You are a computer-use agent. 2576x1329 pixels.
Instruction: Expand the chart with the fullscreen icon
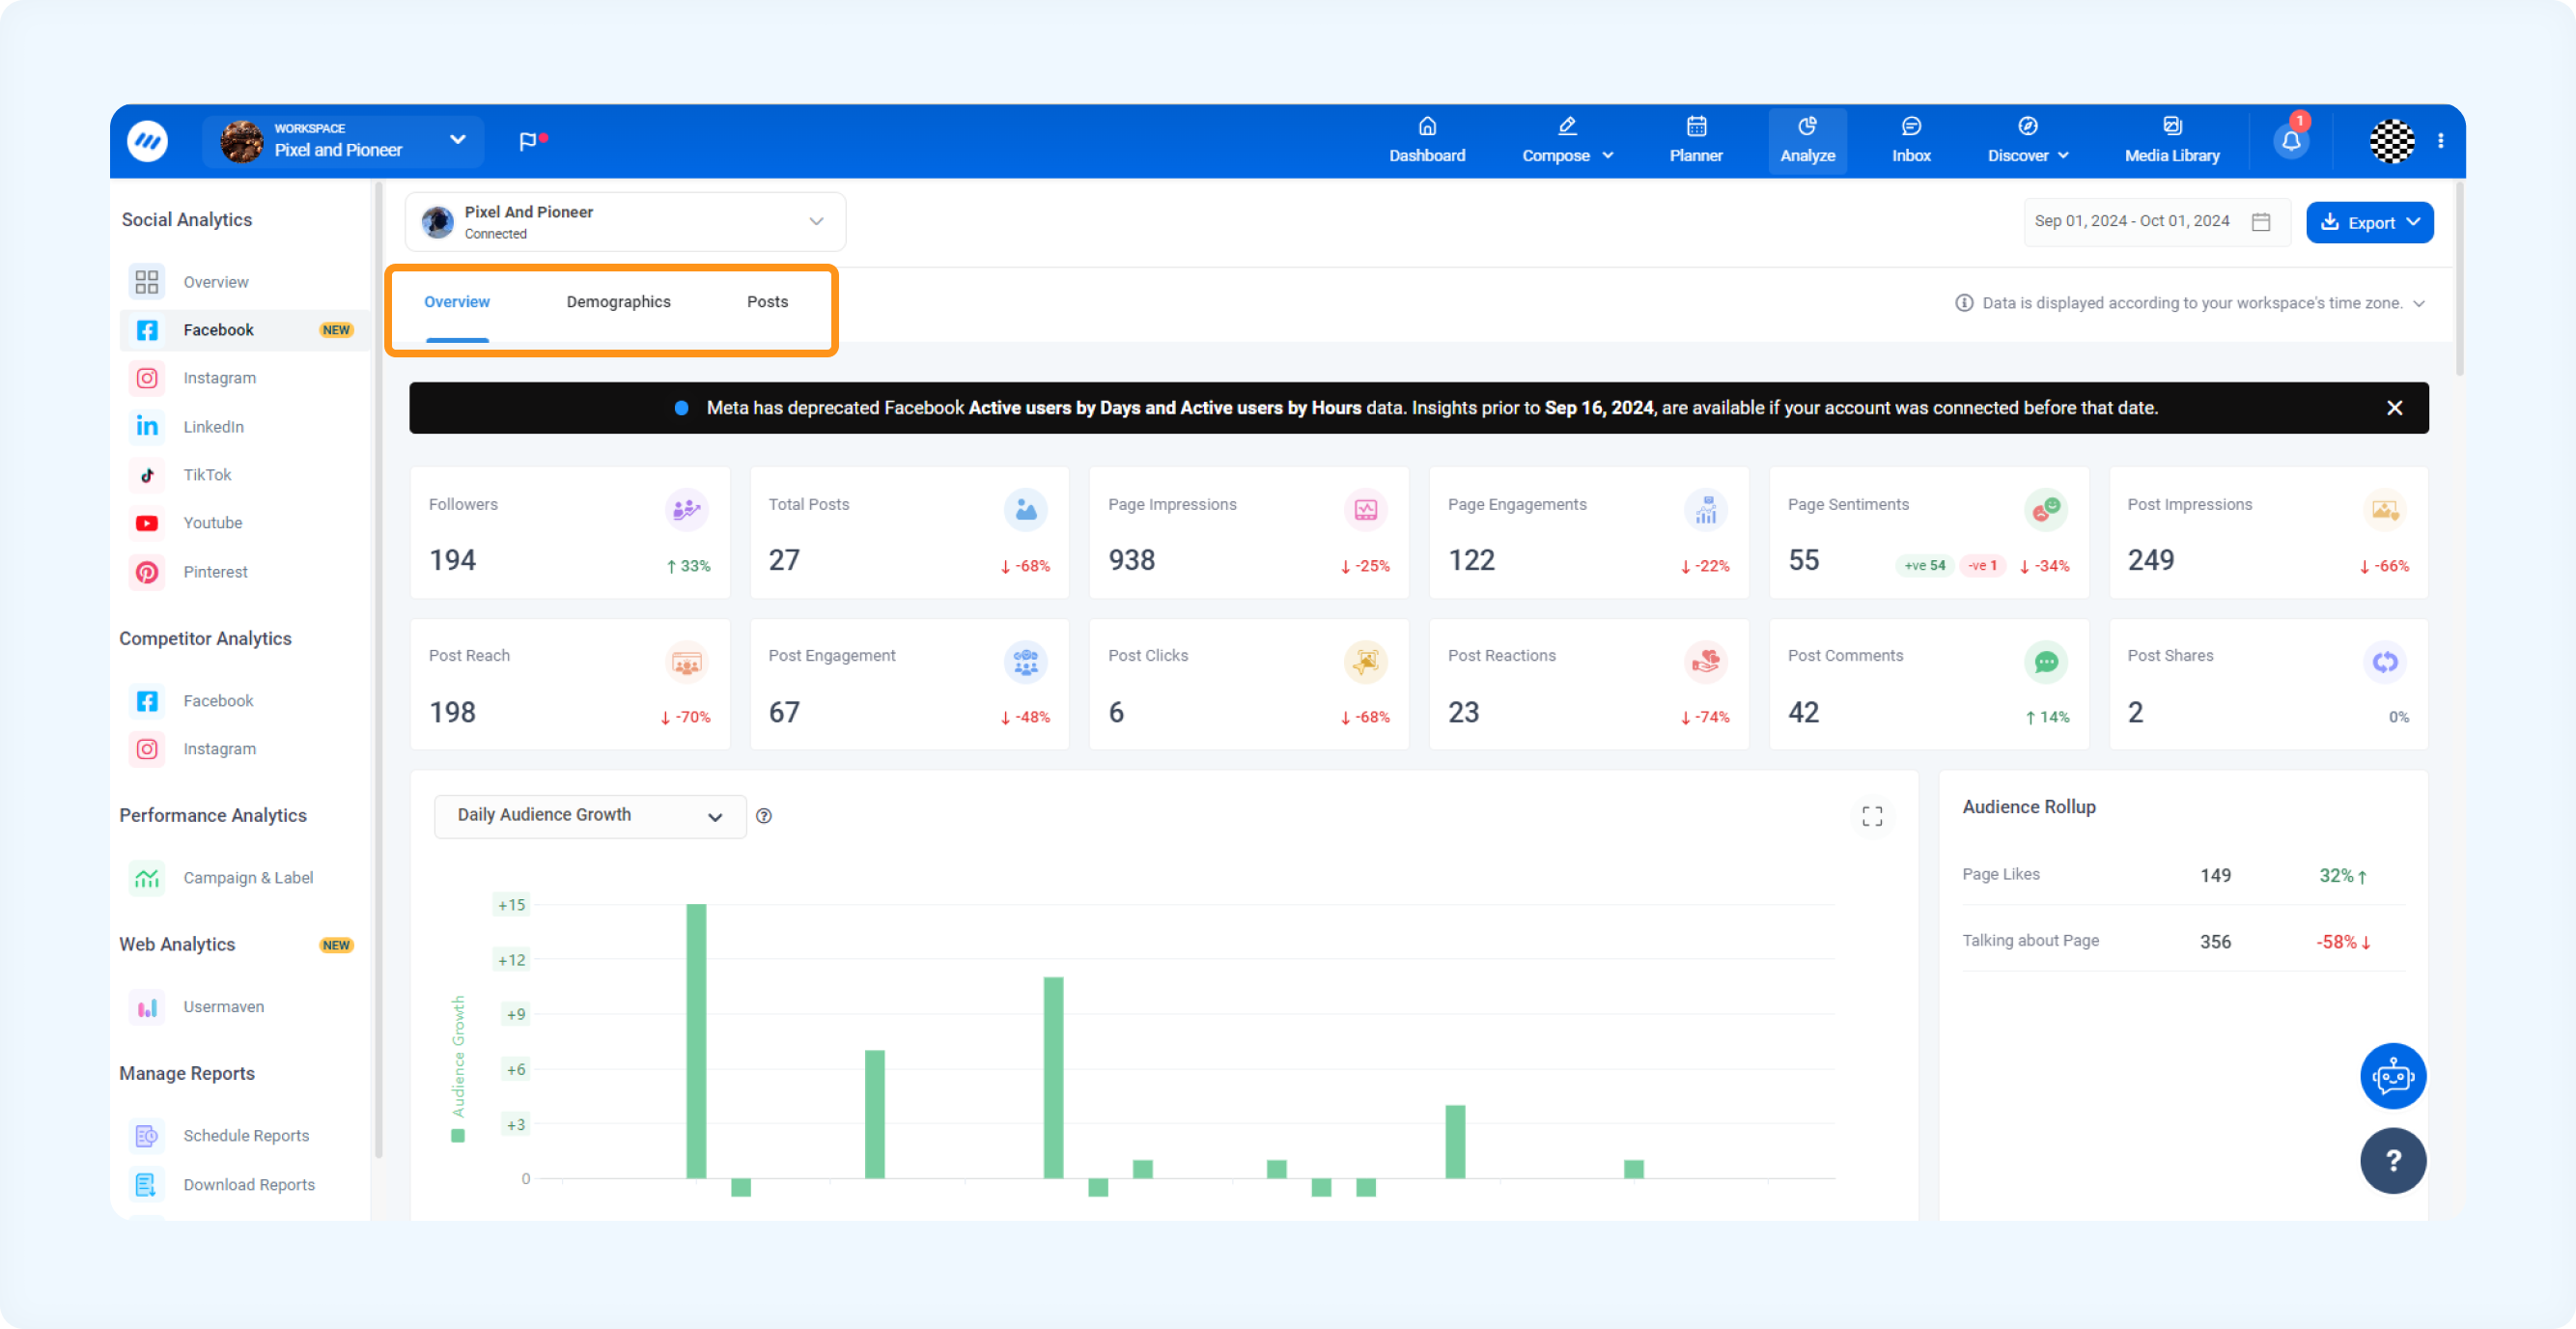(x=1872, y=816)
